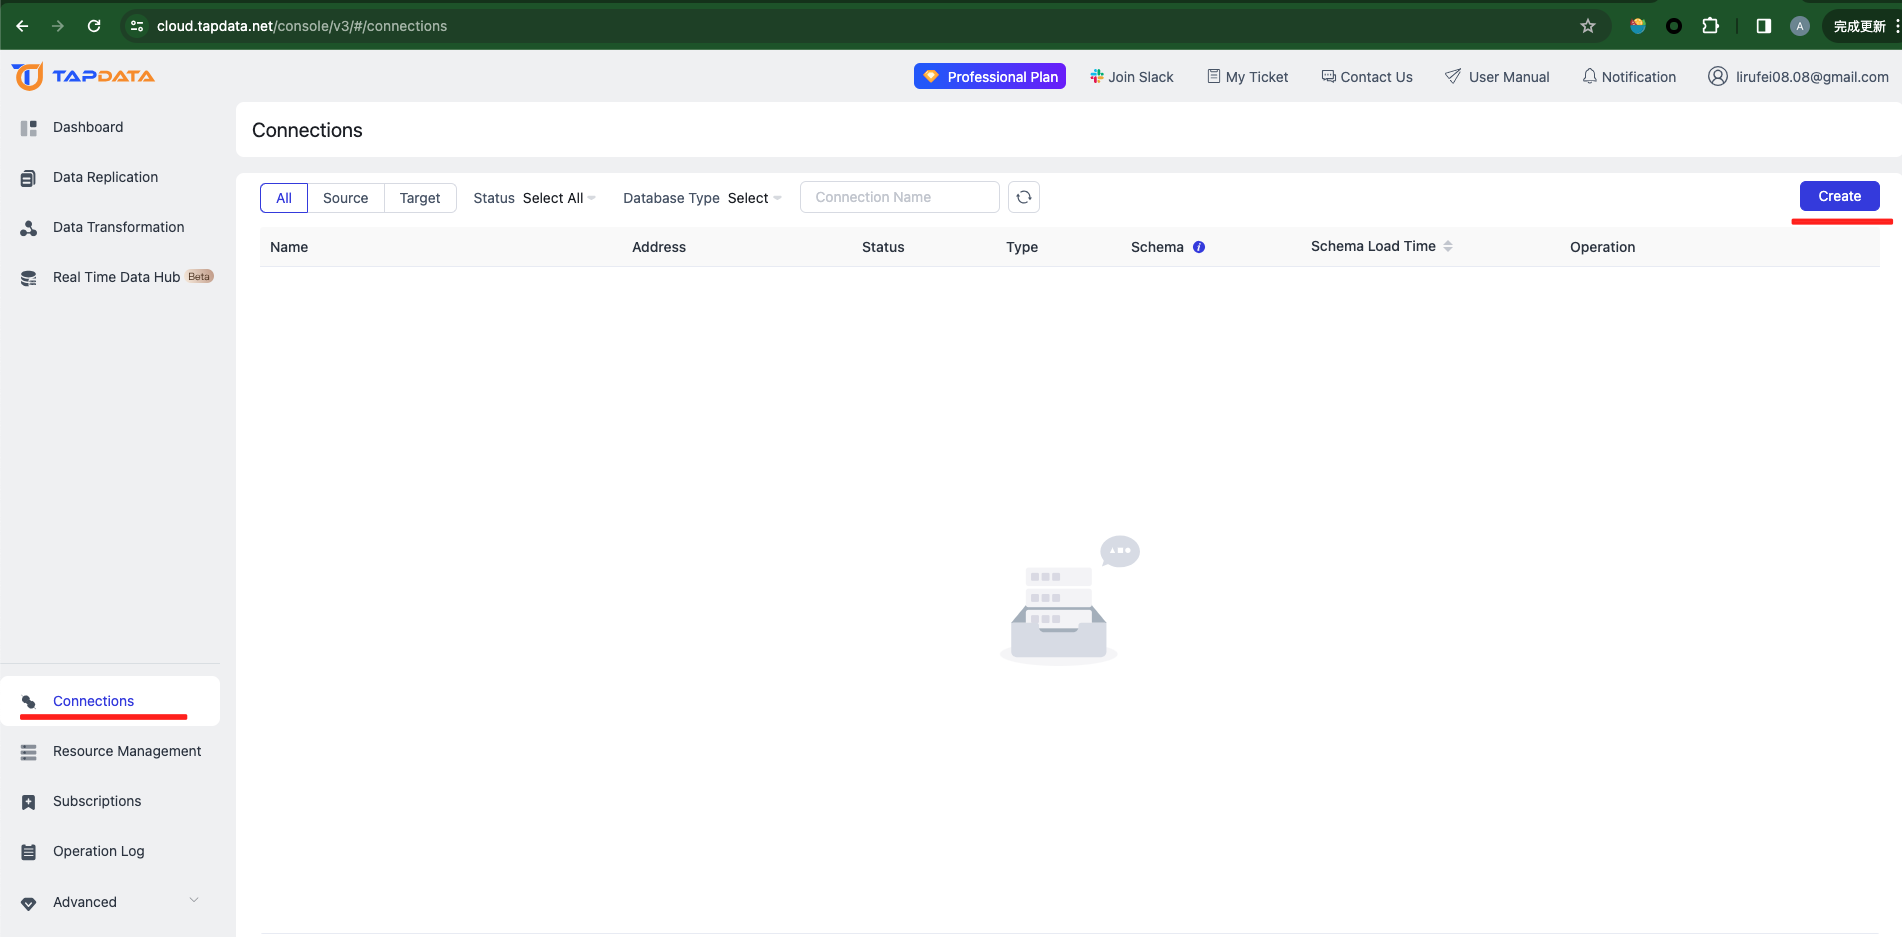Viewport: 1902px width, 937px height.
Task: Click the Notification text link
Action: click(x=1639, y=77)
